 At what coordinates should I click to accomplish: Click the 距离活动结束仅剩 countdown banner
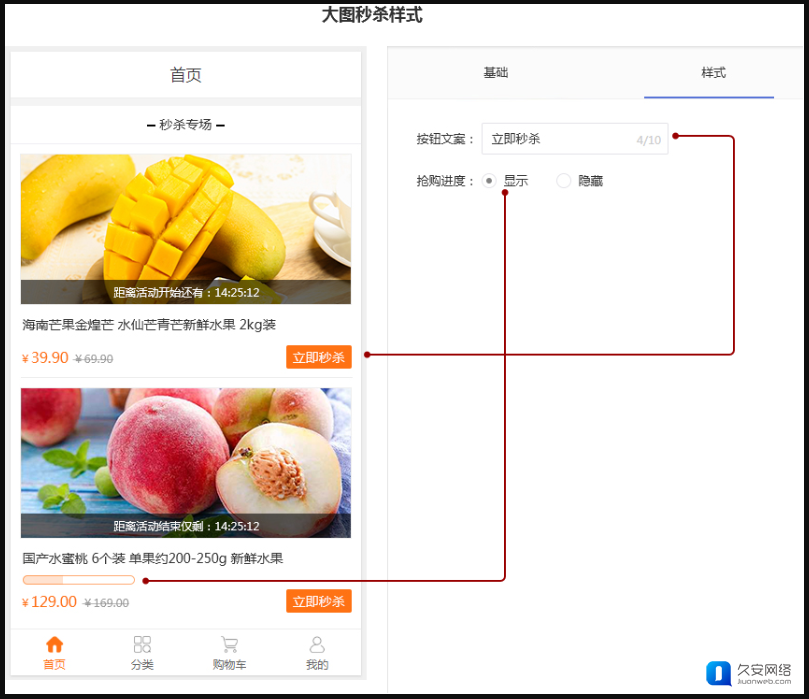click(x=186, y=526)
